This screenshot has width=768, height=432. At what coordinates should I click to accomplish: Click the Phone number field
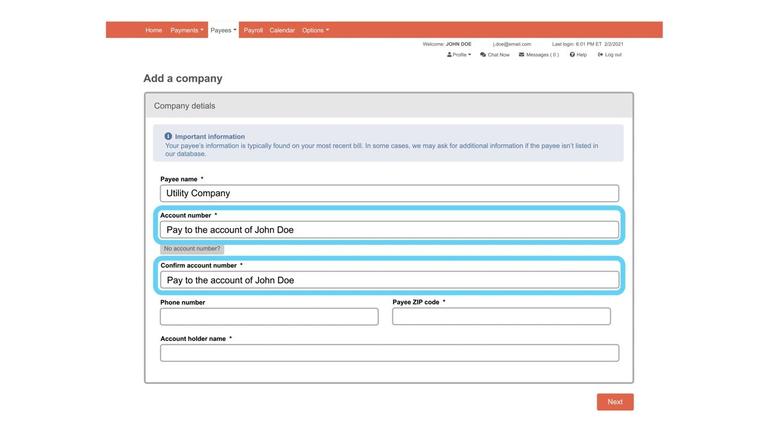click(x=269, y=316)
